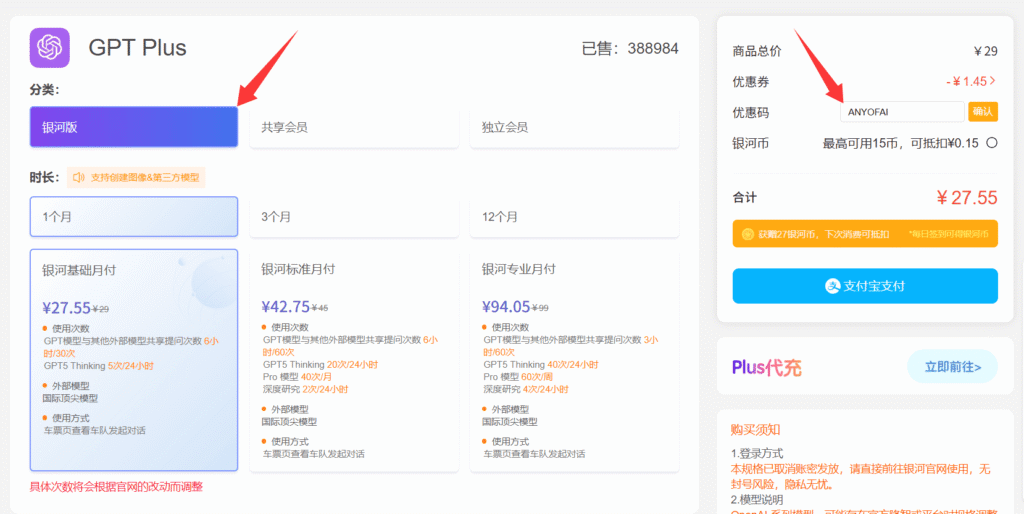Select the 共享会员 category tab

(x=354, y=127)
